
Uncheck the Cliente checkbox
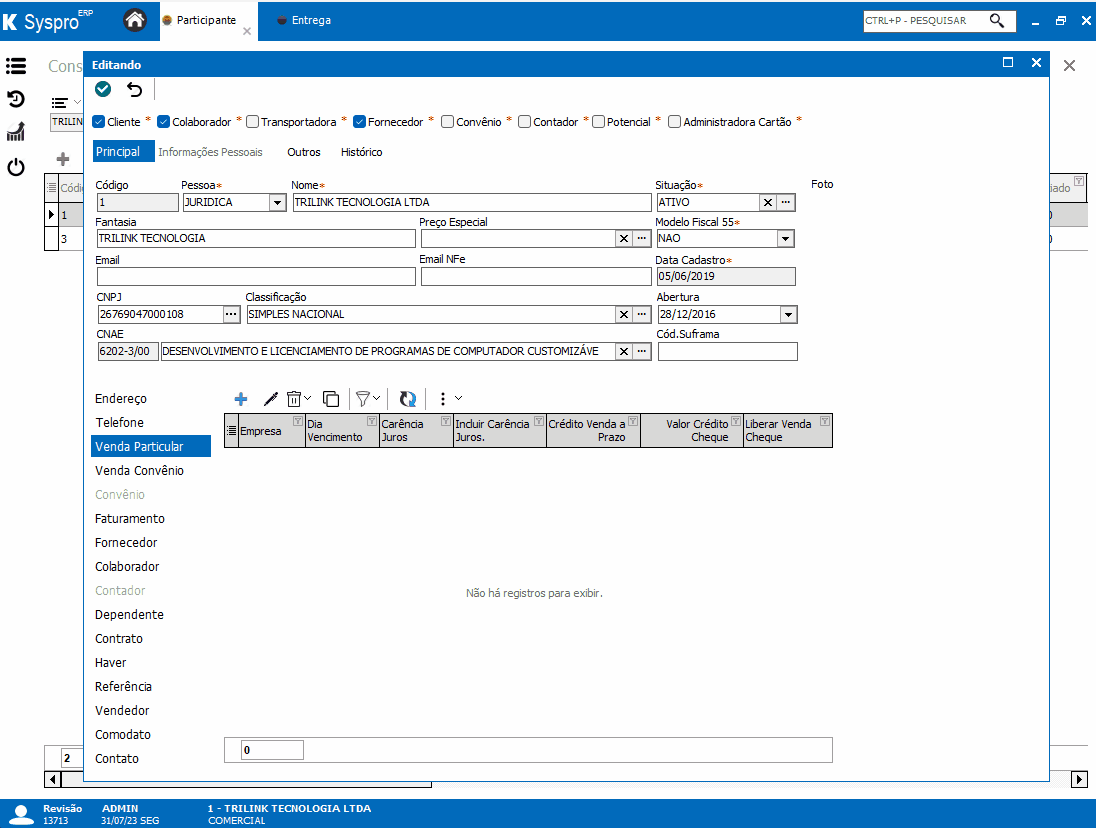[x=98, y=122]
